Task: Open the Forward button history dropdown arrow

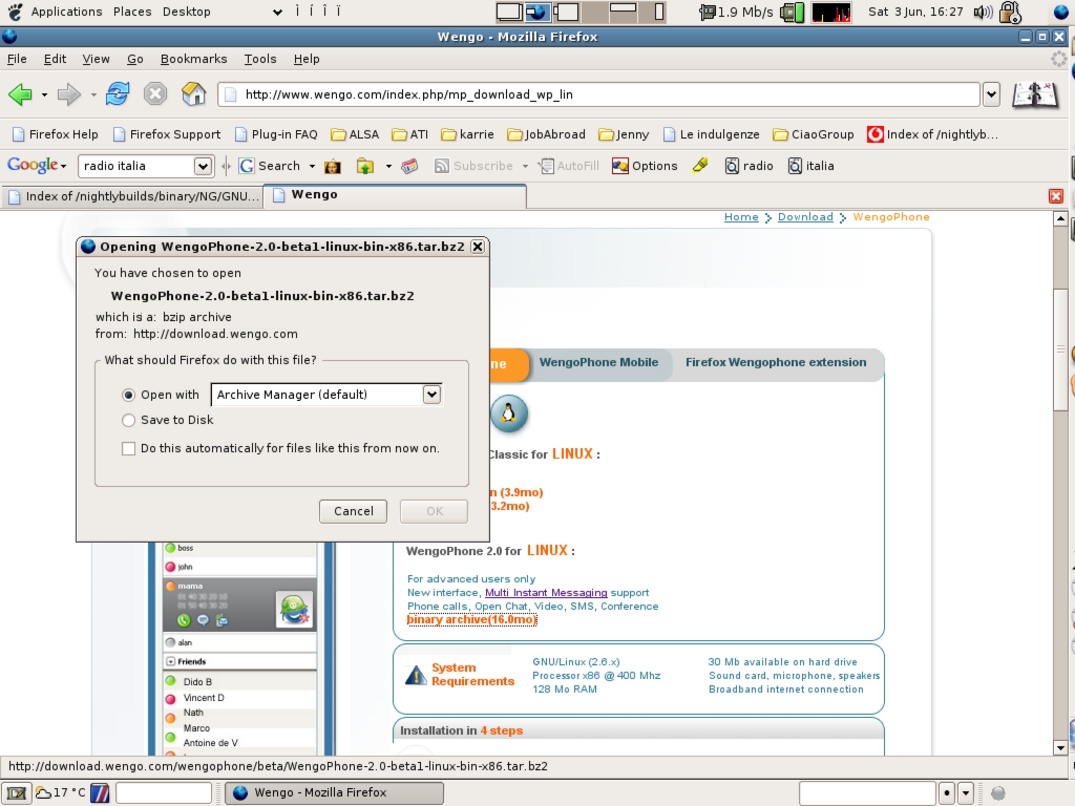Action: tap(93, 95)
